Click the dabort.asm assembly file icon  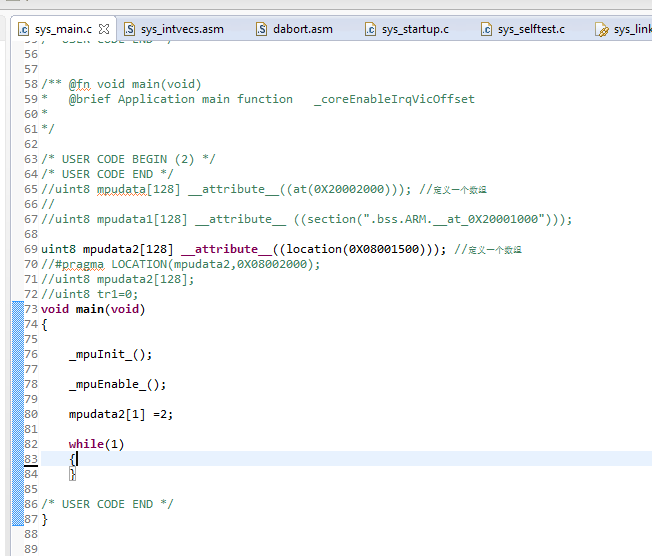[x=262, y=29]
